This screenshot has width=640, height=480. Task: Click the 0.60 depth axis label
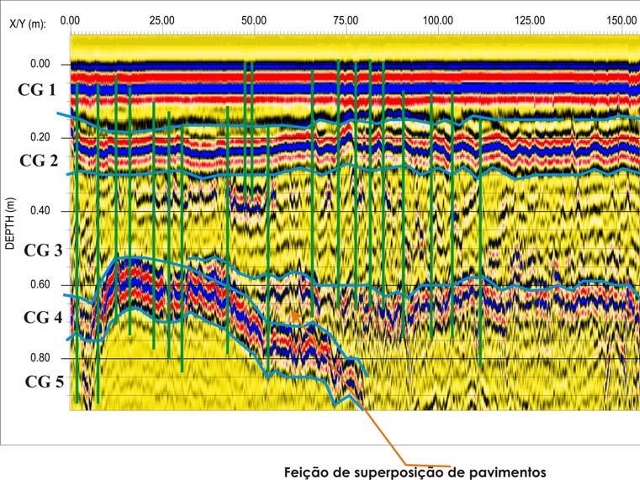click(x=40, y=284)
